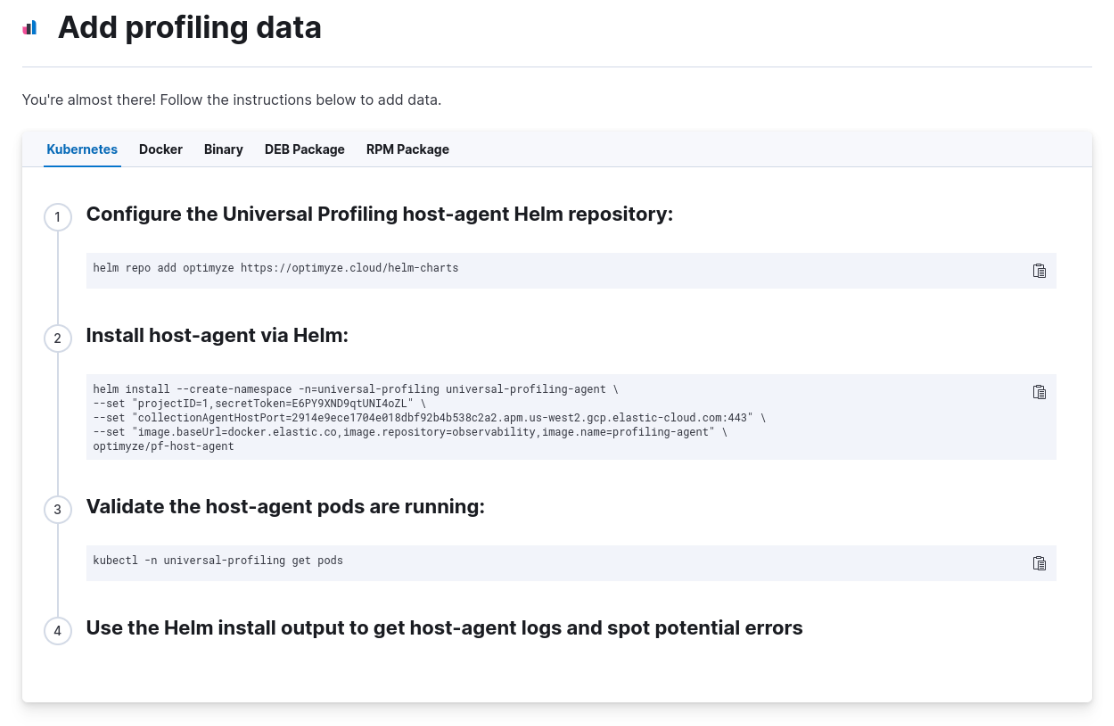Click step indicator 2 beside Install host-agent
This screenshot has width=1114, height=726.
(x=57, y=338)
